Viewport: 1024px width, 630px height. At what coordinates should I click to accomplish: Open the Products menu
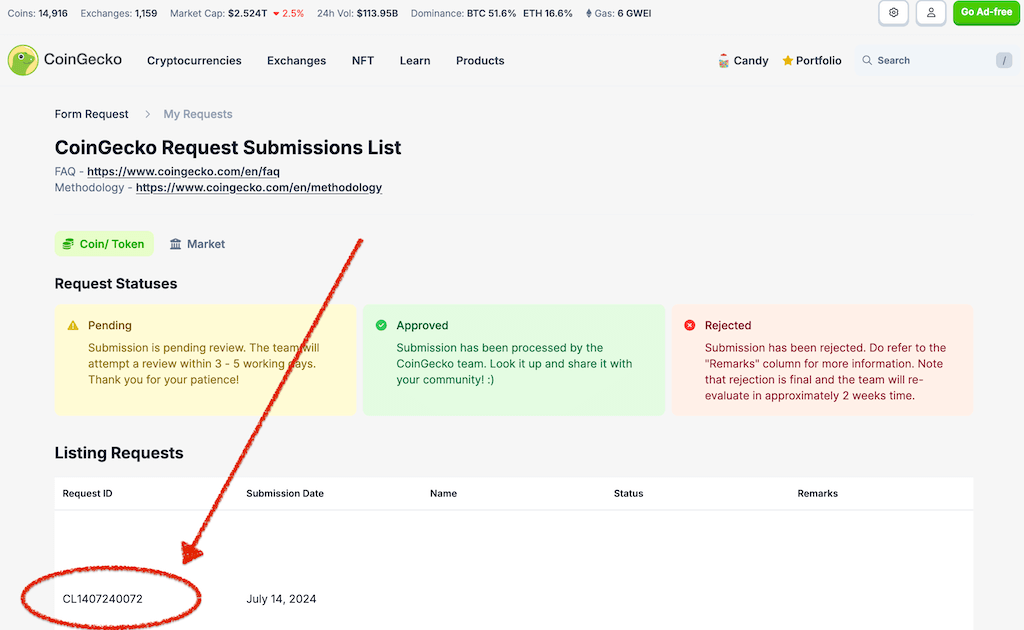point(480,61)
